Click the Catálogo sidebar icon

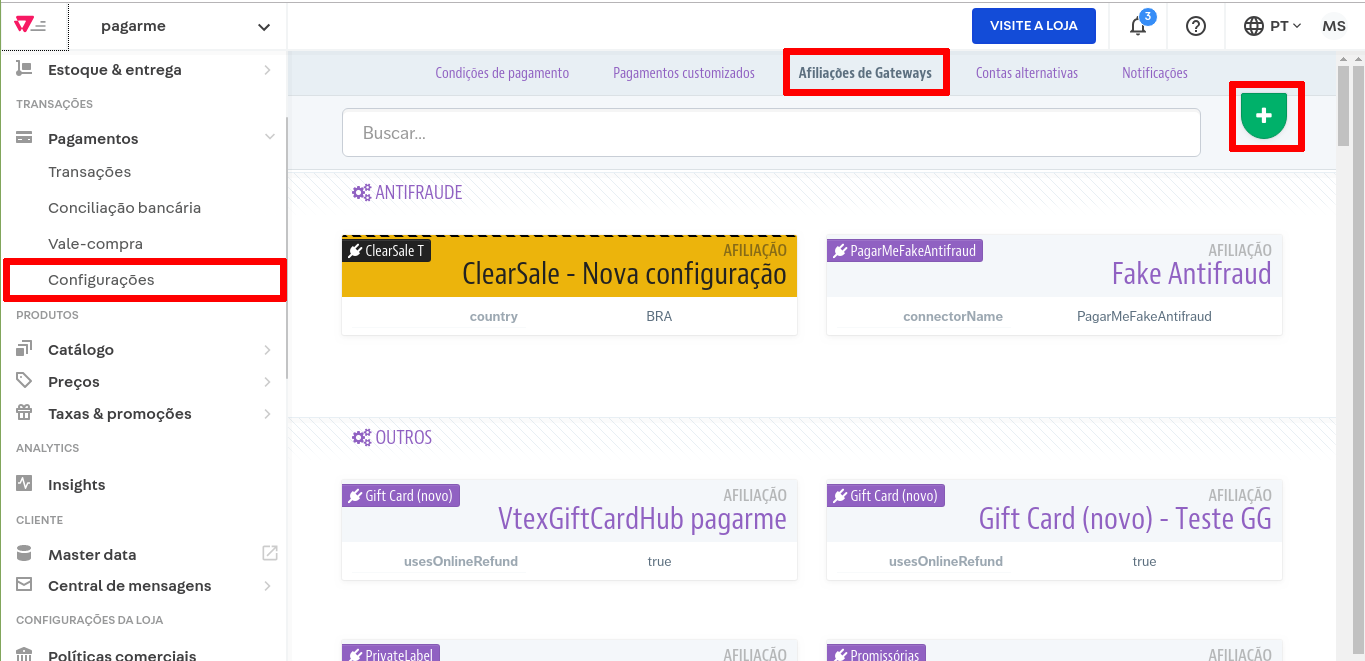coord(25,349)
